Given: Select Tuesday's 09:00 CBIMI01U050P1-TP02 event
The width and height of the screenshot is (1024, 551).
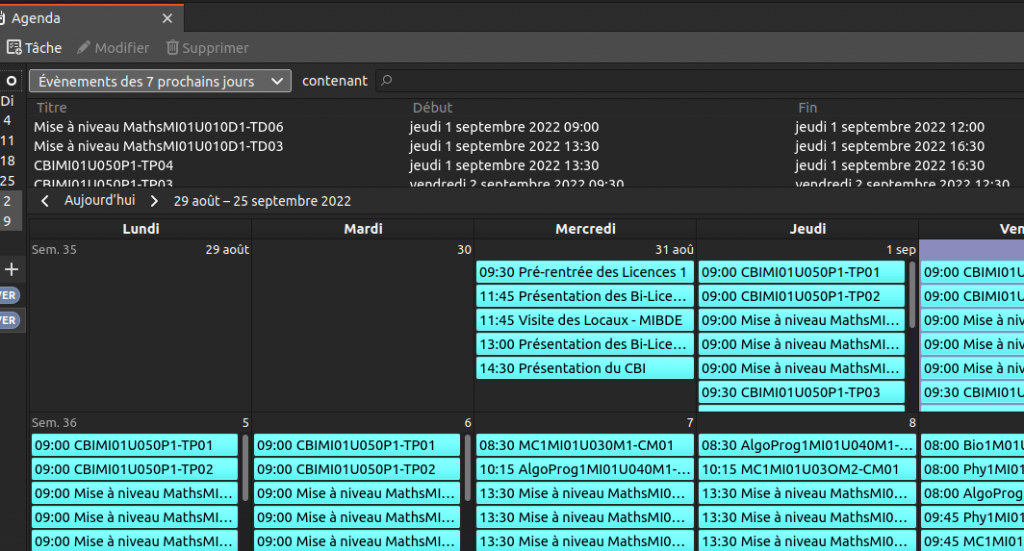Looking at the screenshot, I should pyautogui.click(x=357, y=469).
